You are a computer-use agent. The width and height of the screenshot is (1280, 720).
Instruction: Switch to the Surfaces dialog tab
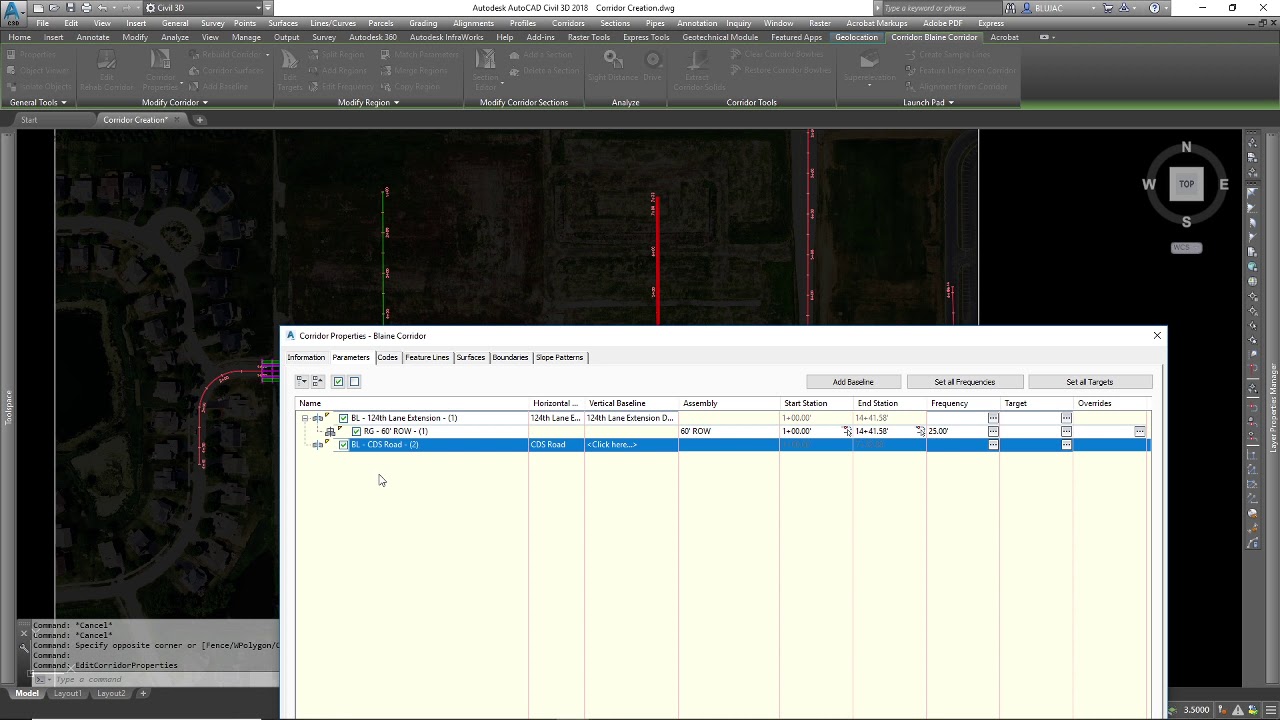(x=471, y=357)
